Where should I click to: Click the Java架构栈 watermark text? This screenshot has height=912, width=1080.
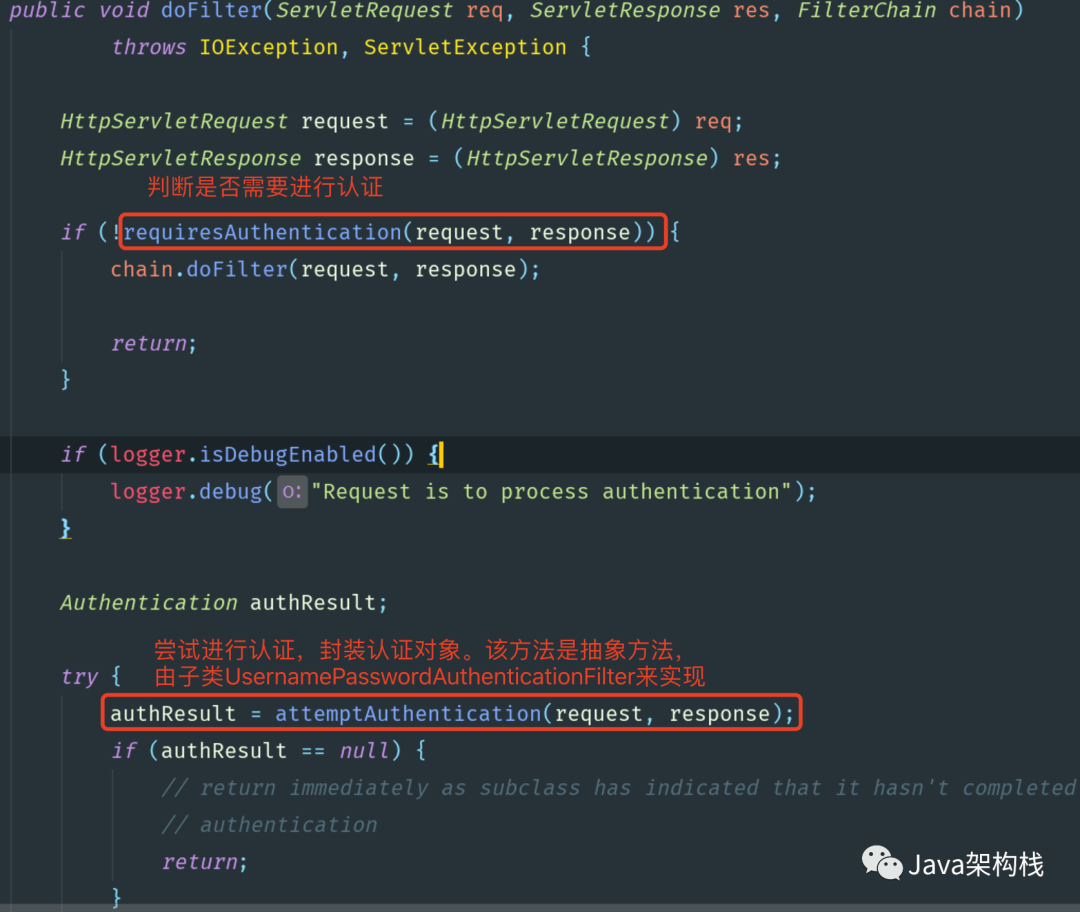(x=976, y=864)
